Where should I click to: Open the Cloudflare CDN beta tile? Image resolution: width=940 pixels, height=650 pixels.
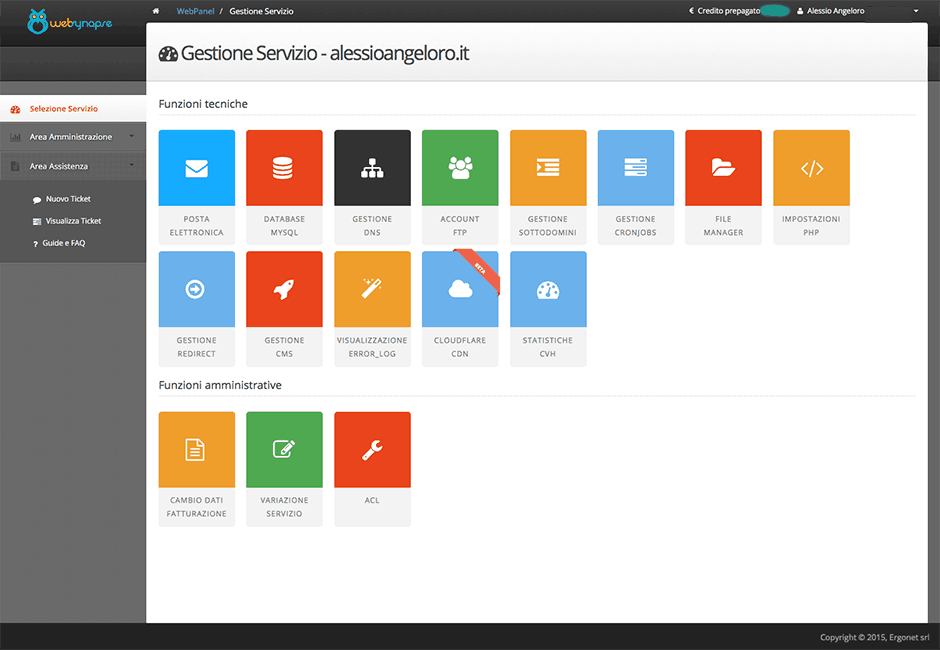coord(460,289)
